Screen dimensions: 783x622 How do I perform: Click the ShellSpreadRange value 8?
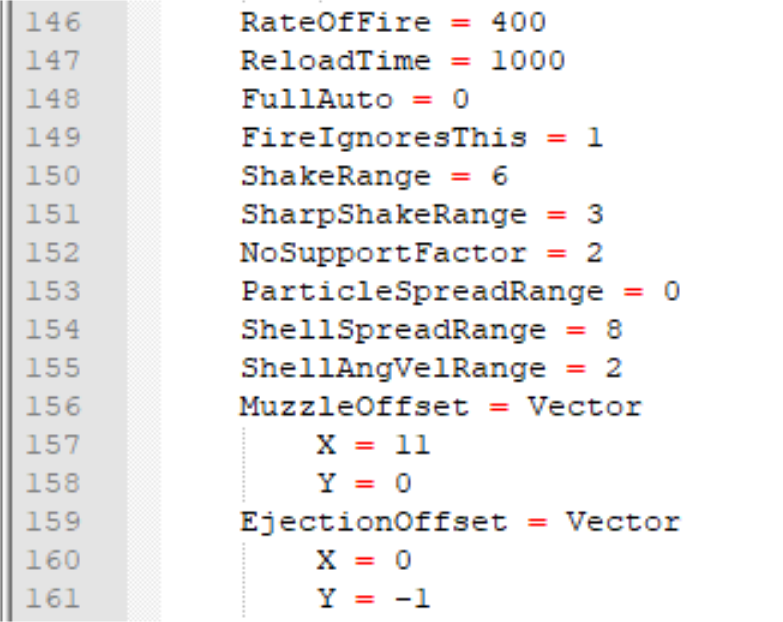614,329
